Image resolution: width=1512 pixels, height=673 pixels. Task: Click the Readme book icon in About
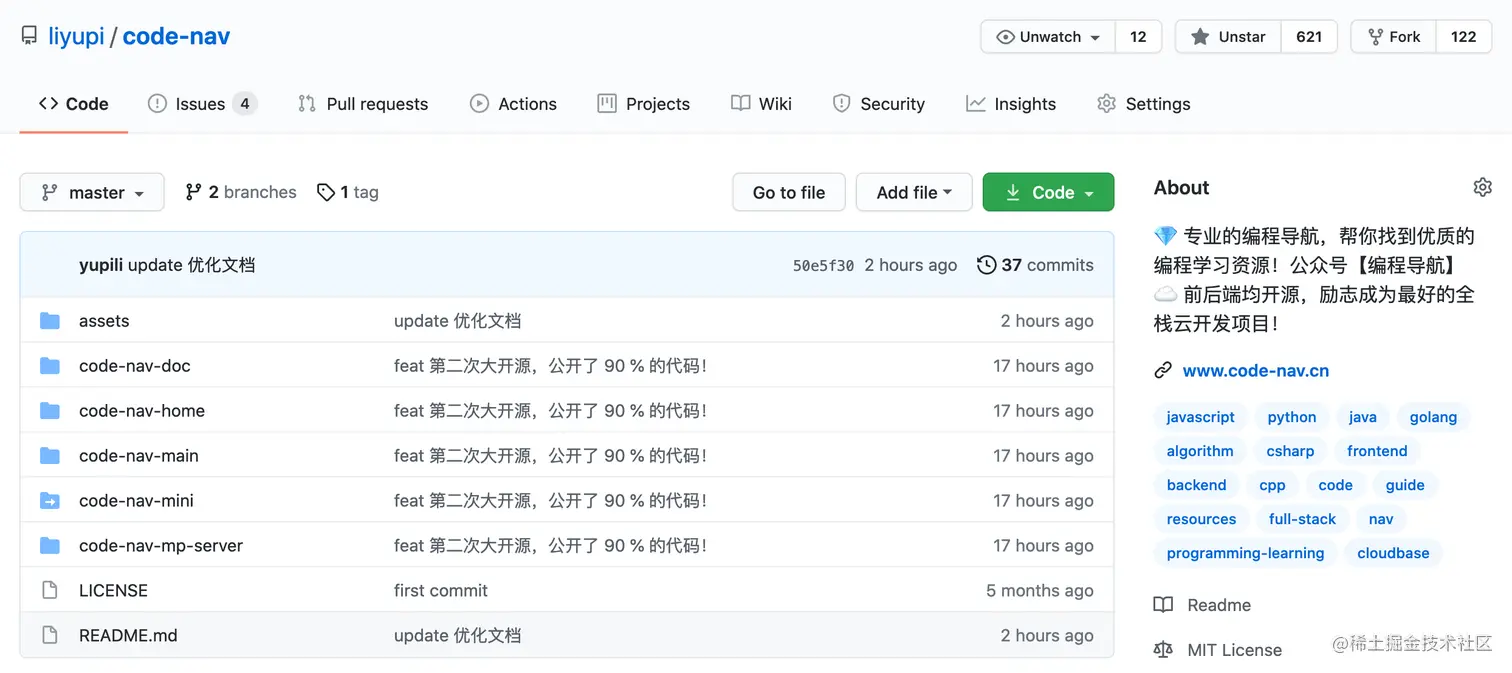(1163, 605)
